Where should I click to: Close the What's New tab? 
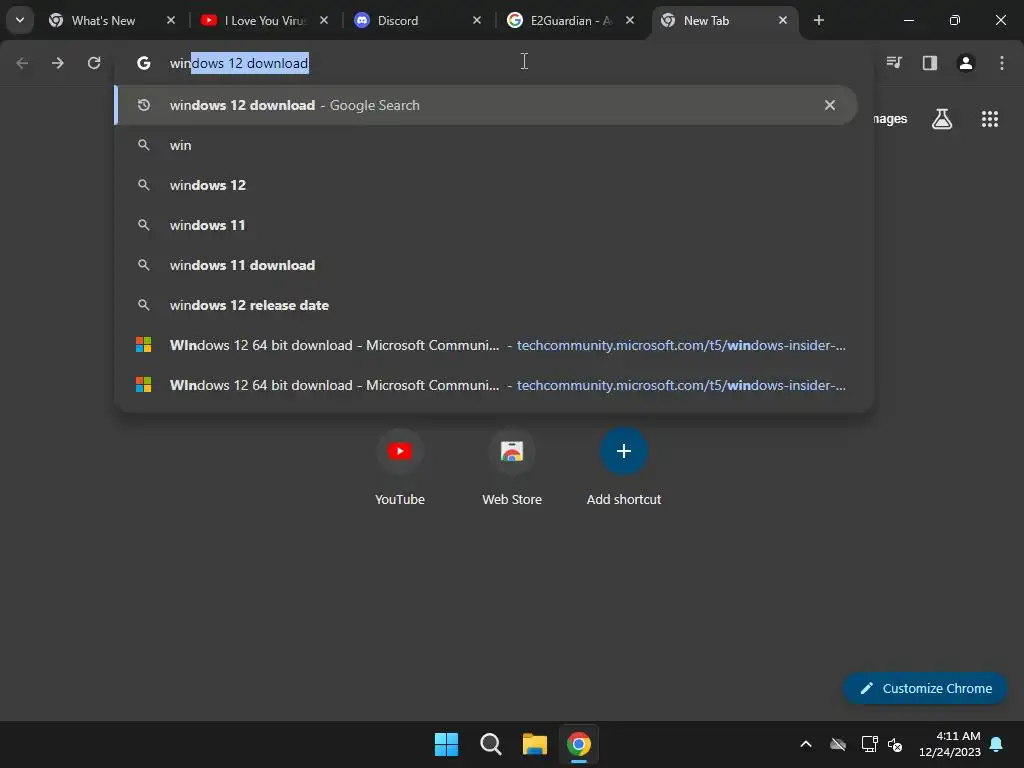click(x=171, y=20)
